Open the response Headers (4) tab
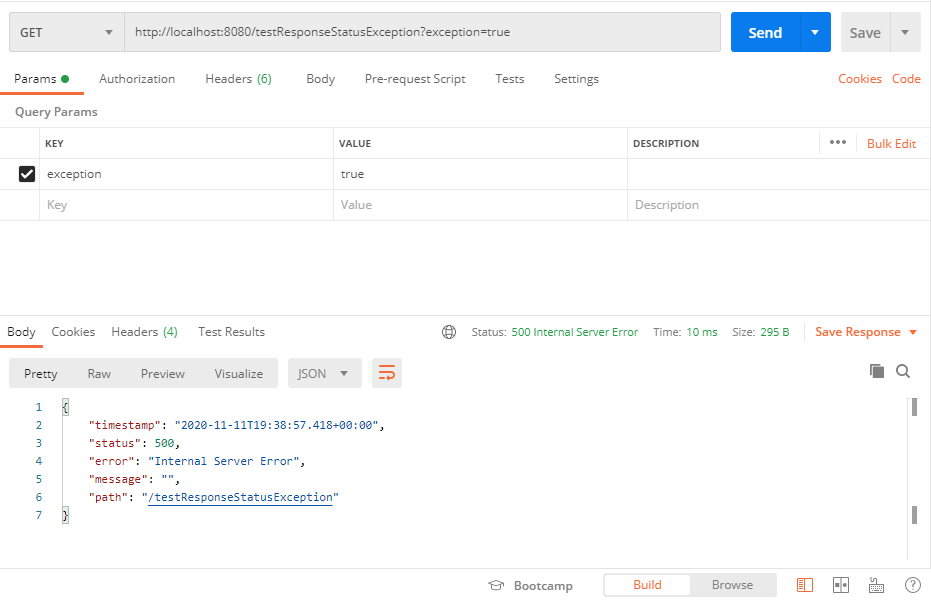This screenshot has height=601, width=931. (x=144, y=332)
